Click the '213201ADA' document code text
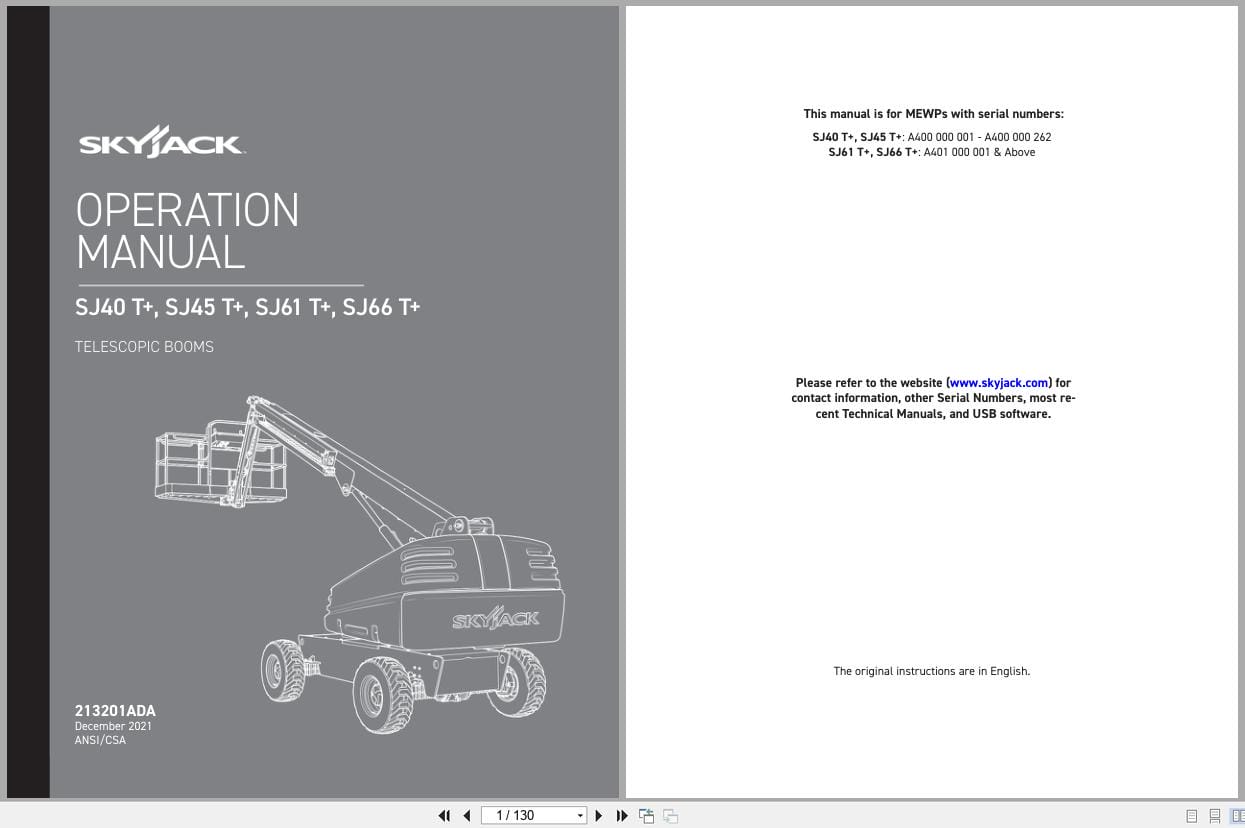This screenshot has width=1245, height=828. [115, 711]
